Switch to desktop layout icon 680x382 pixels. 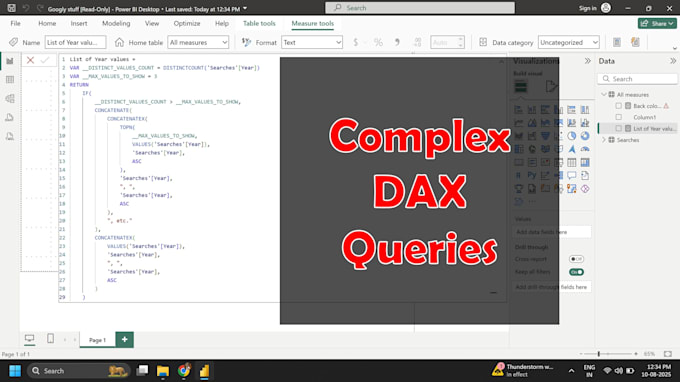coord(29,339)
